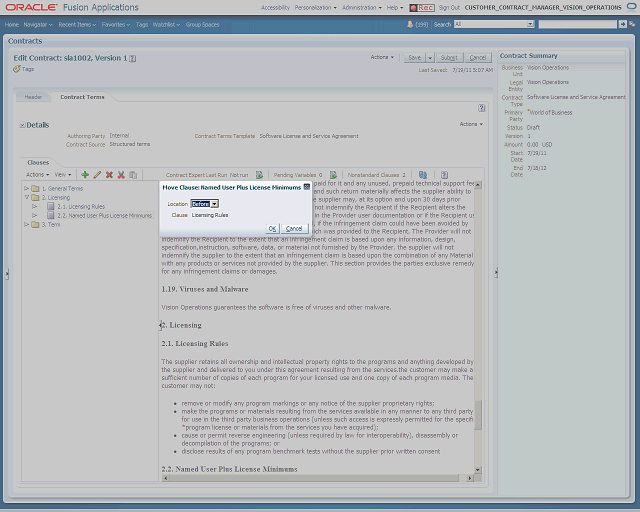Click the icon after Nonstandard Clauses 2
Viewport: 640px width, 512px height.
pyautogui.click(x=423, y=175)
